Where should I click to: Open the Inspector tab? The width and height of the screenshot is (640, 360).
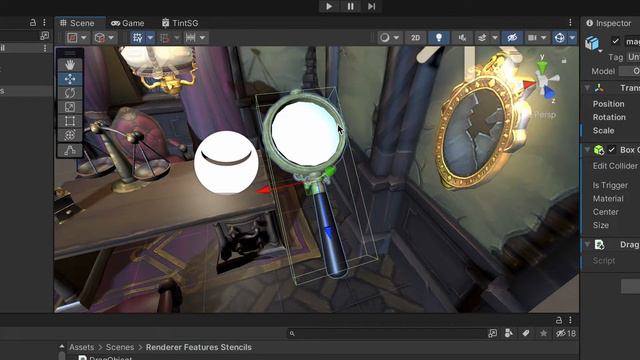pyautogui.click(x=609, y=23)
